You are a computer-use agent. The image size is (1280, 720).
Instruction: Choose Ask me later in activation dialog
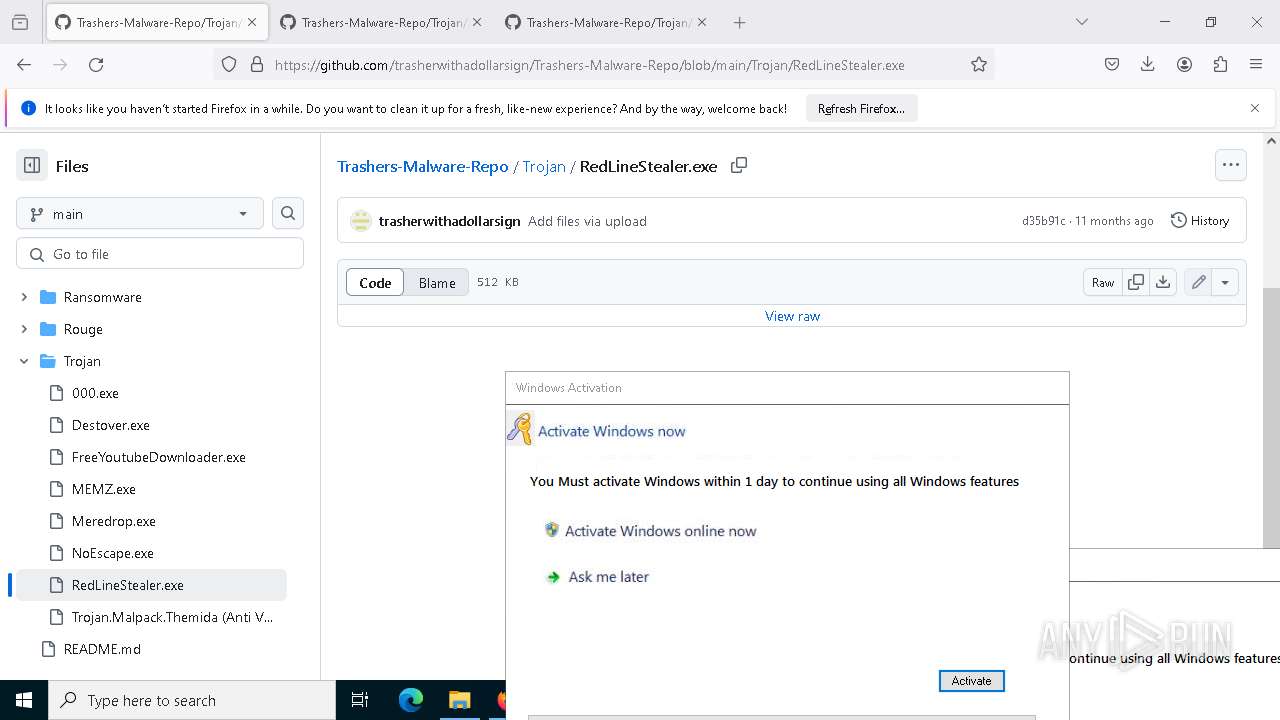608,577
